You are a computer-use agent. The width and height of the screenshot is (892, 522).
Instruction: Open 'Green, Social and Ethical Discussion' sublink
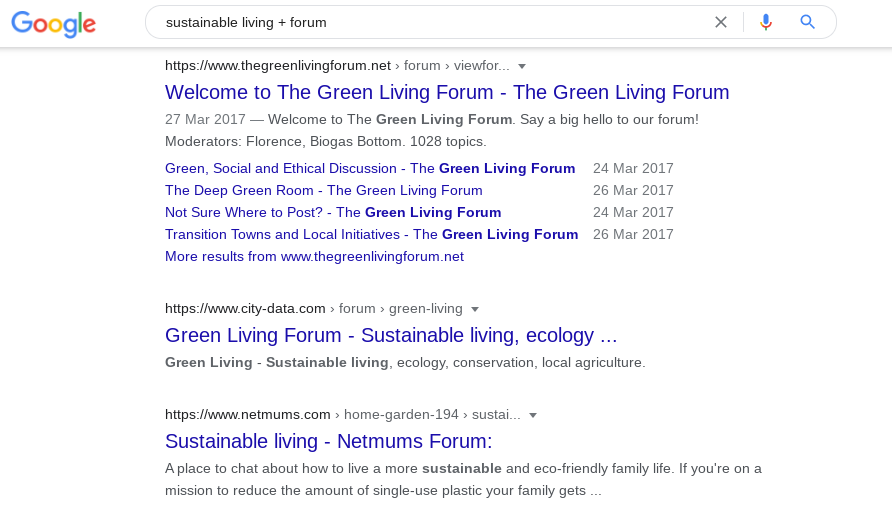(x=370, y=168)
